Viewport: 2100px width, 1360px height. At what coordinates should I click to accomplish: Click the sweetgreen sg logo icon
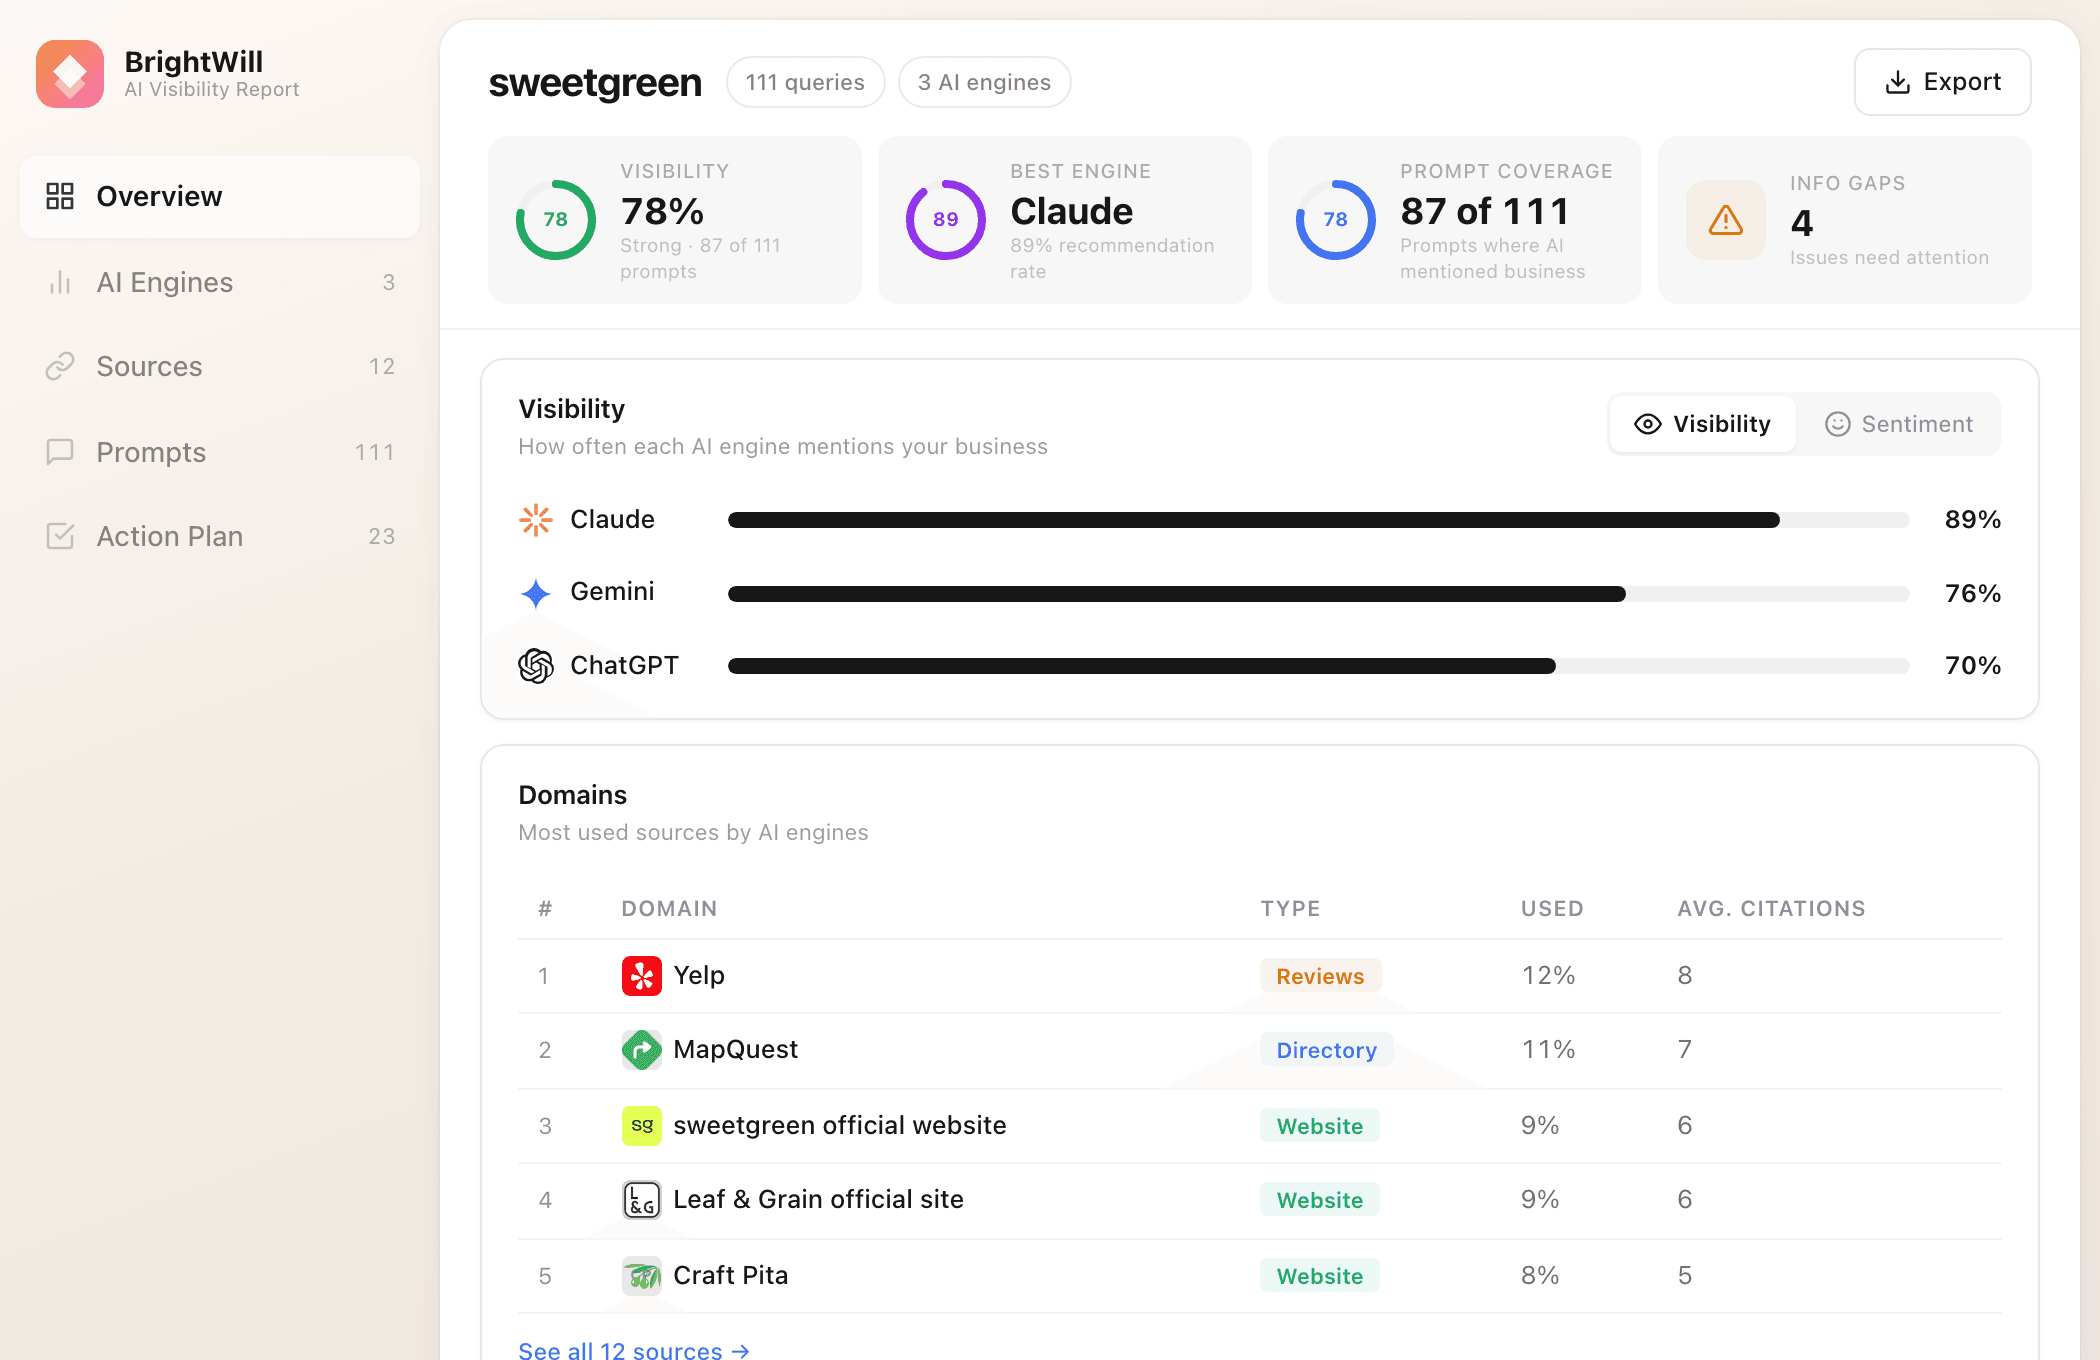coord(642,1126)
